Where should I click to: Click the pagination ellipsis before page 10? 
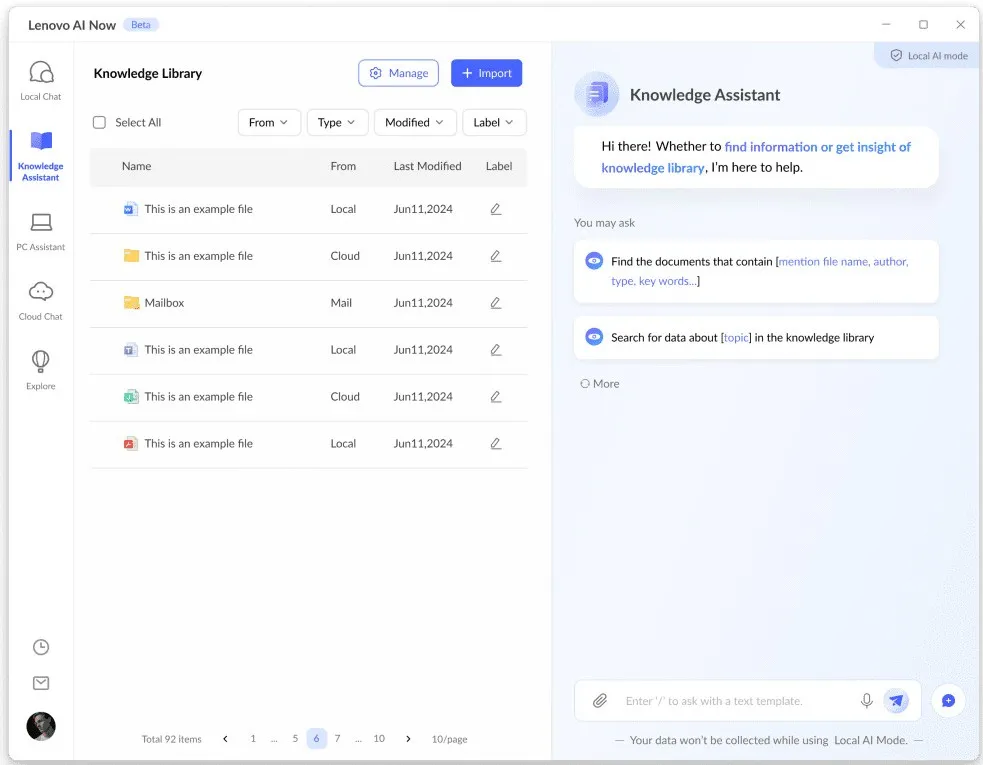[x=358, y=740]
